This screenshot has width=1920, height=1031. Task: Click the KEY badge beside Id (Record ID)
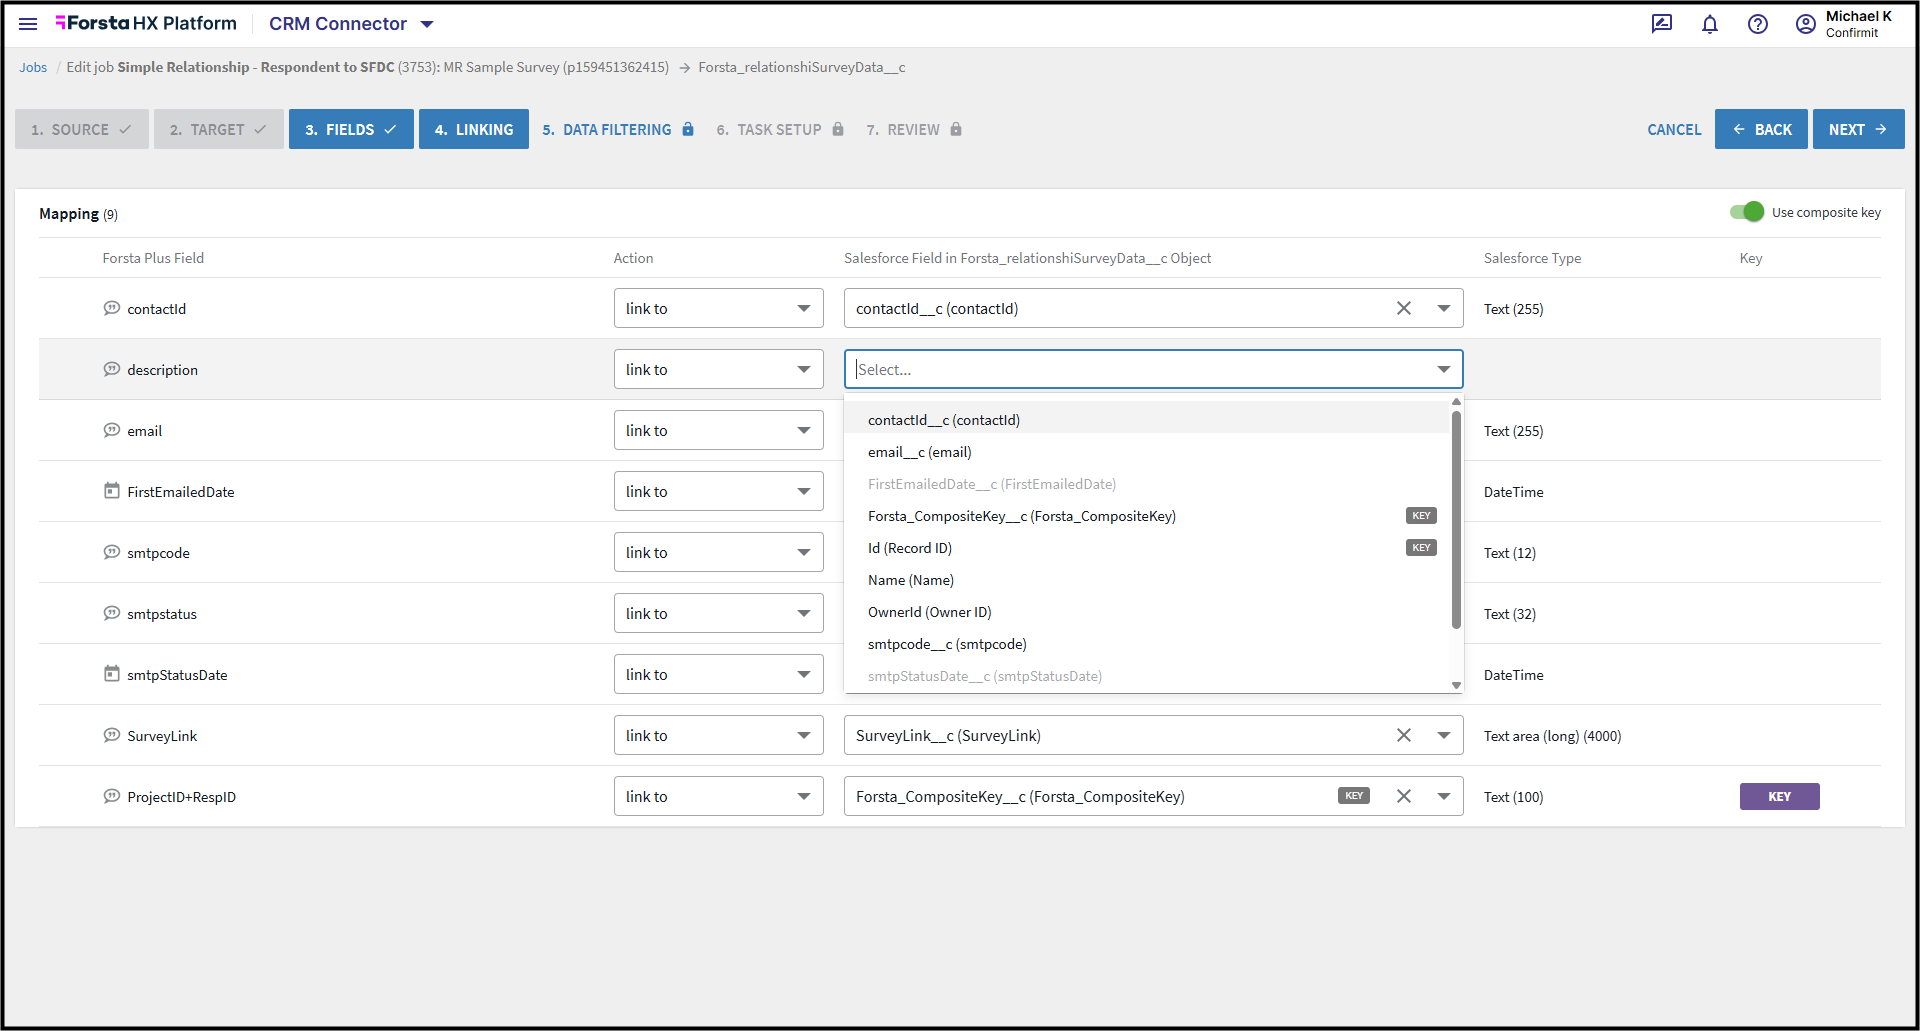1421,547
